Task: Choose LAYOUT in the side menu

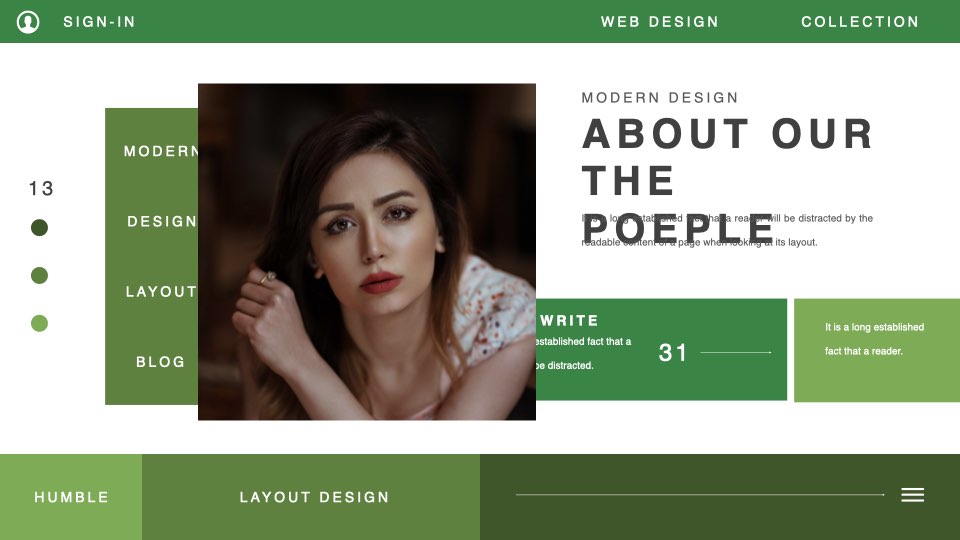Action: tap(161, 292)
